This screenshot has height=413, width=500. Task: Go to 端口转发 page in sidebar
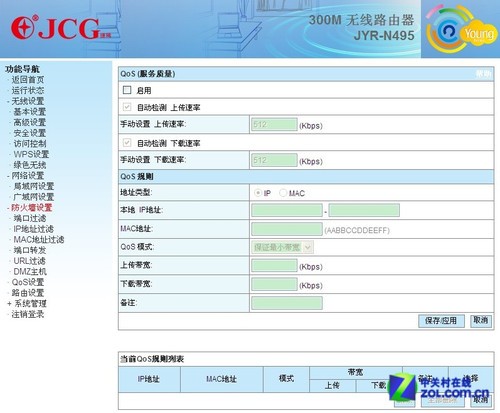coord(30,250)
